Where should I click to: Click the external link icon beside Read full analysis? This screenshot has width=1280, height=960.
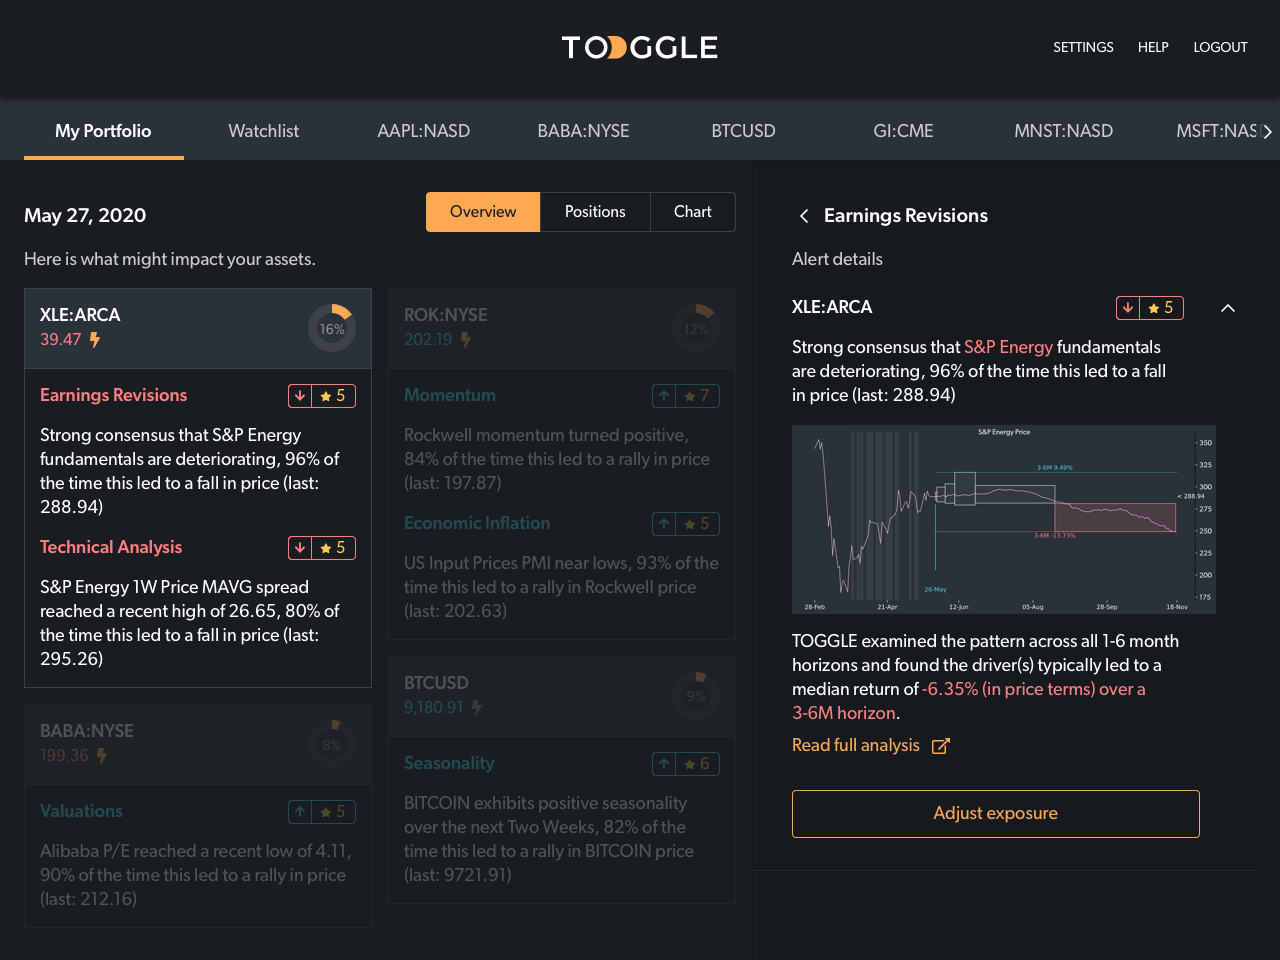(940, 745)
